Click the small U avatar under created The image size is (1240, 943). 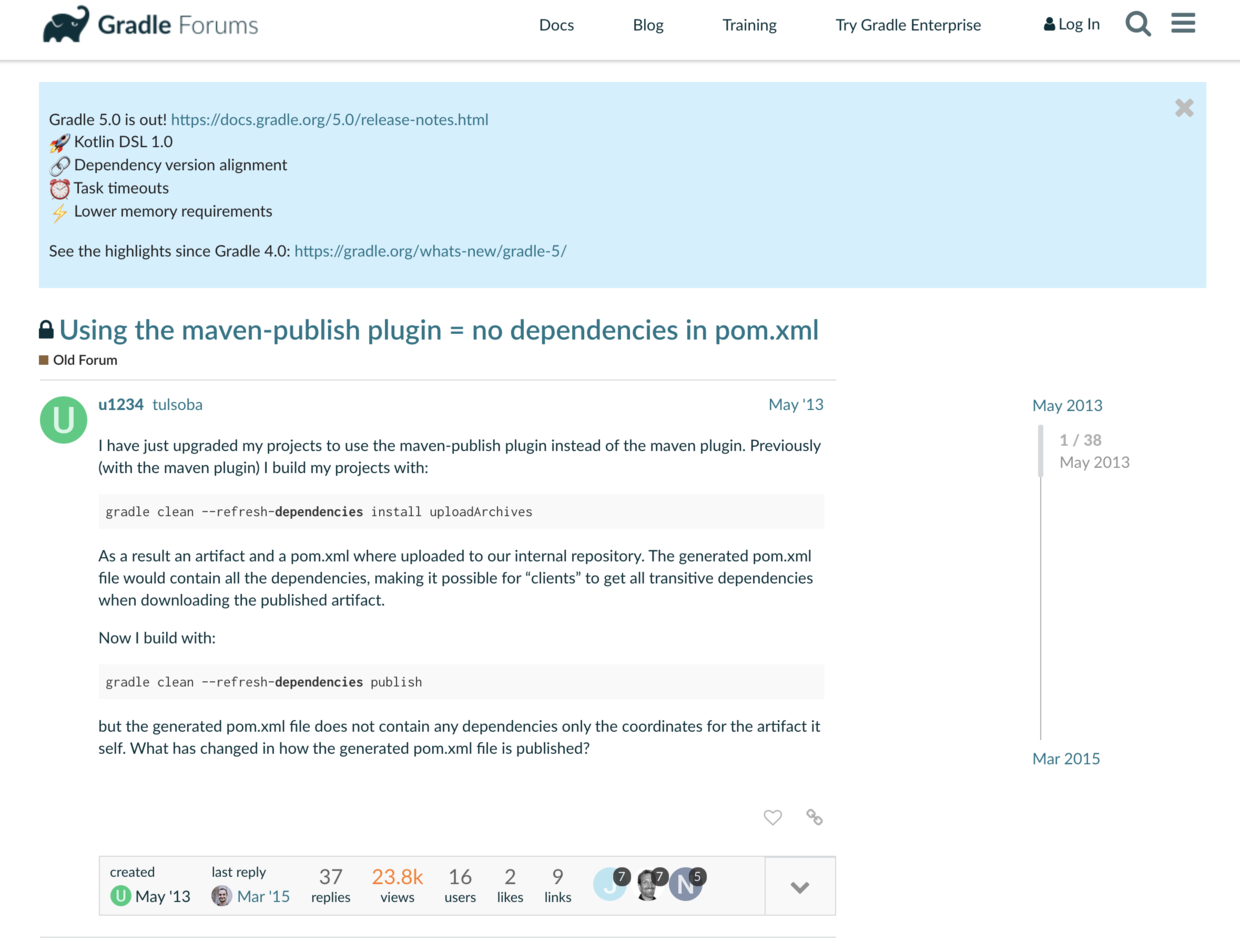120,896
